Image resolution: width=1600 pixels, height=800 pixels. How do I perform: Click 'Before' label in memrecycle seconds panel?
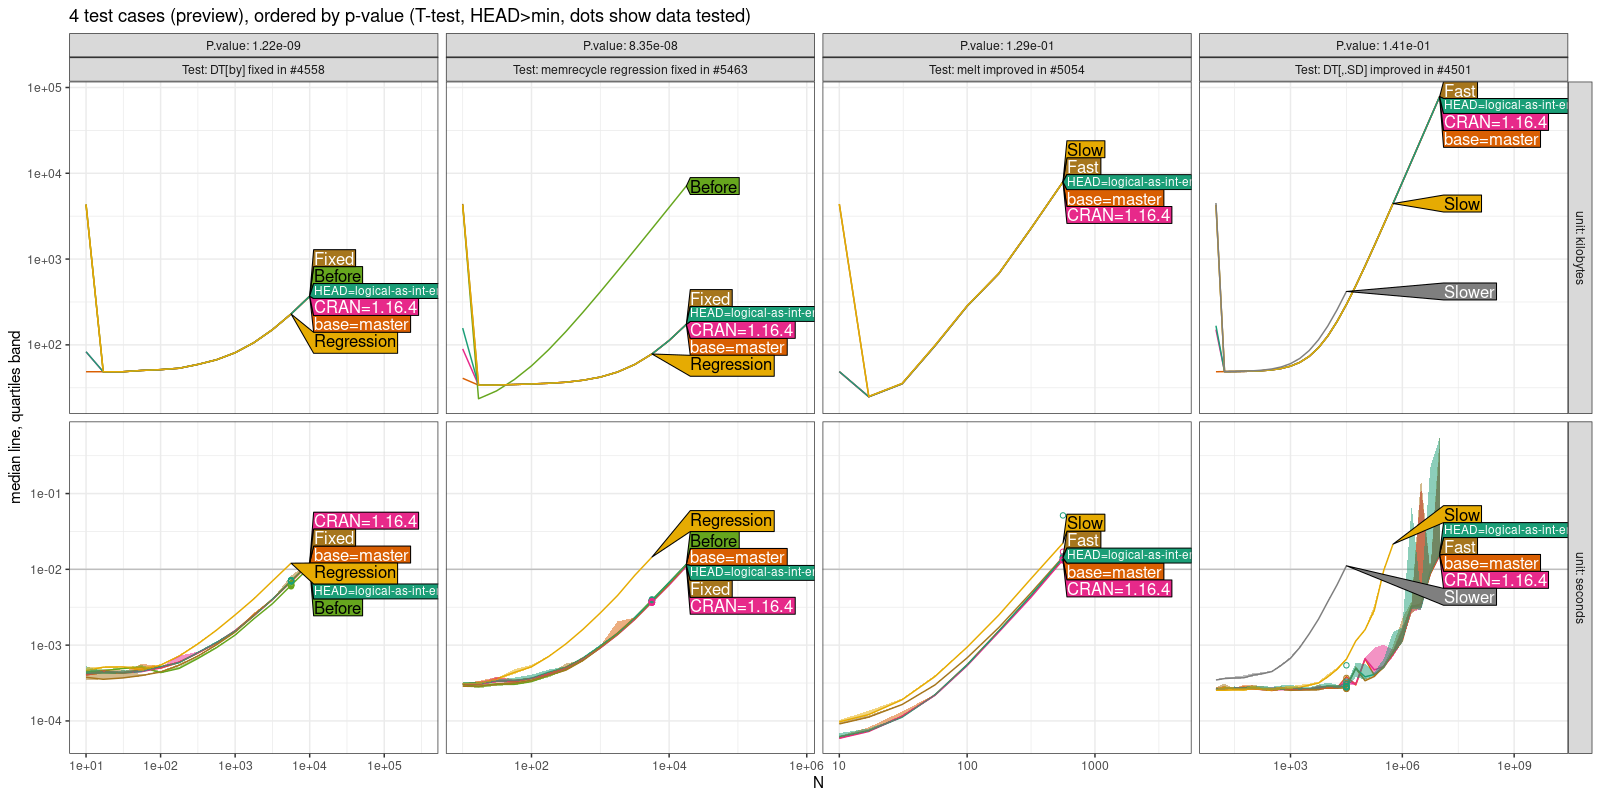[714, 541]
